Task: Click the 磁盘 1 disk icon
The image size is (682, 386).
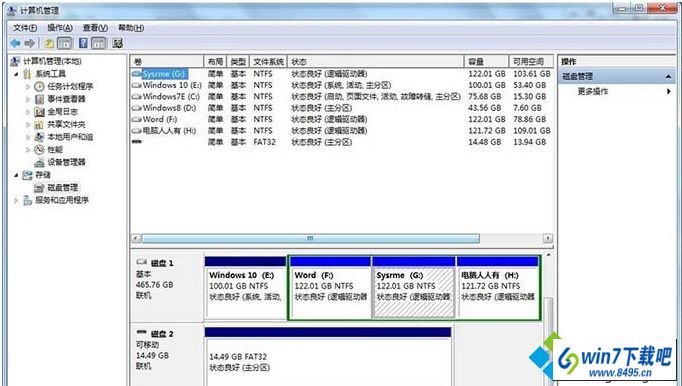Action: pyautogui.click(x=142, y=262)
